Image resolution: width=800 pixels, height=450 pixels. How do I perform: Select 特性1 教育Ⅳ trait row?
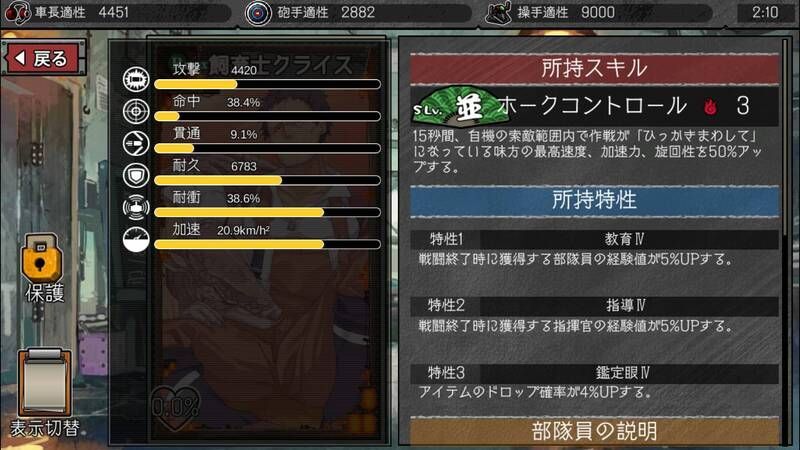click(594, 239)
